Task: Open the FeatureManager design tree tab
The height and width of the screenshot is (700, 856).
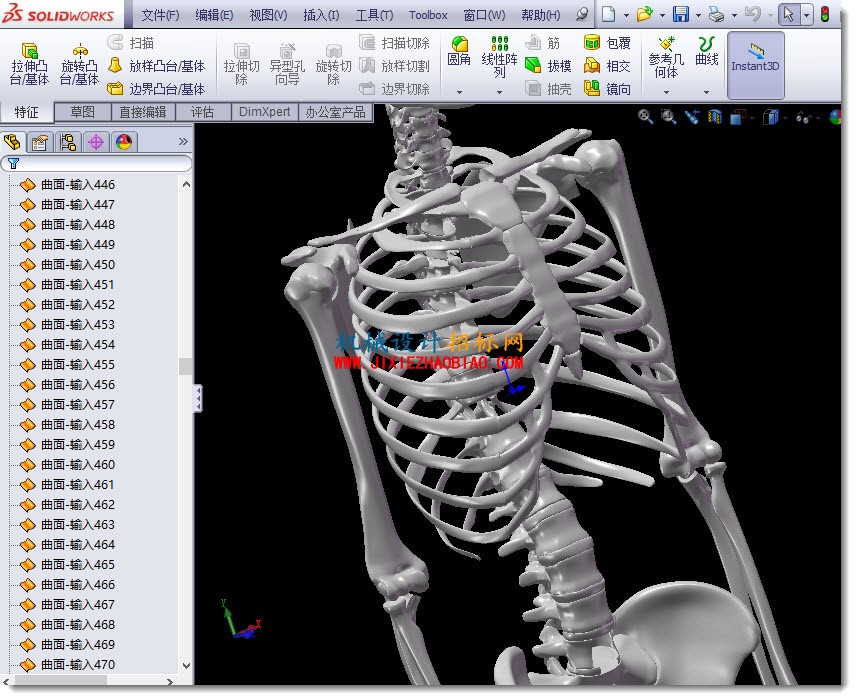Action: (12, 143)
